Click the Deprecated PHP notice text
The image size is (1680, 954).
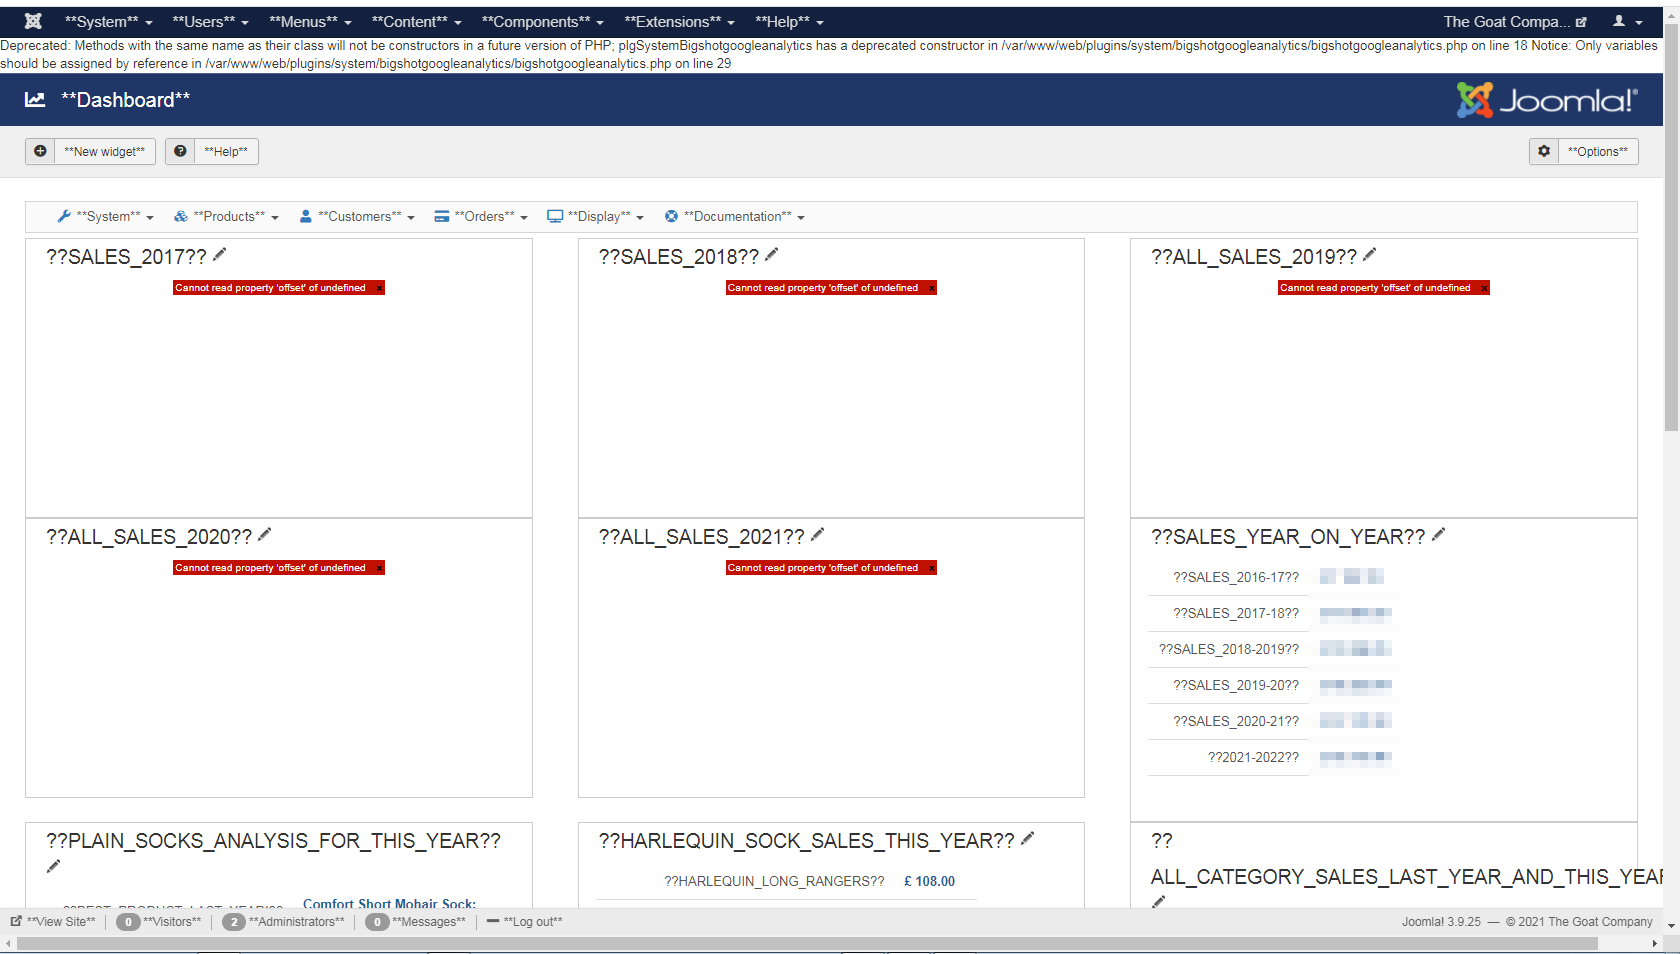tap(829, 55)
